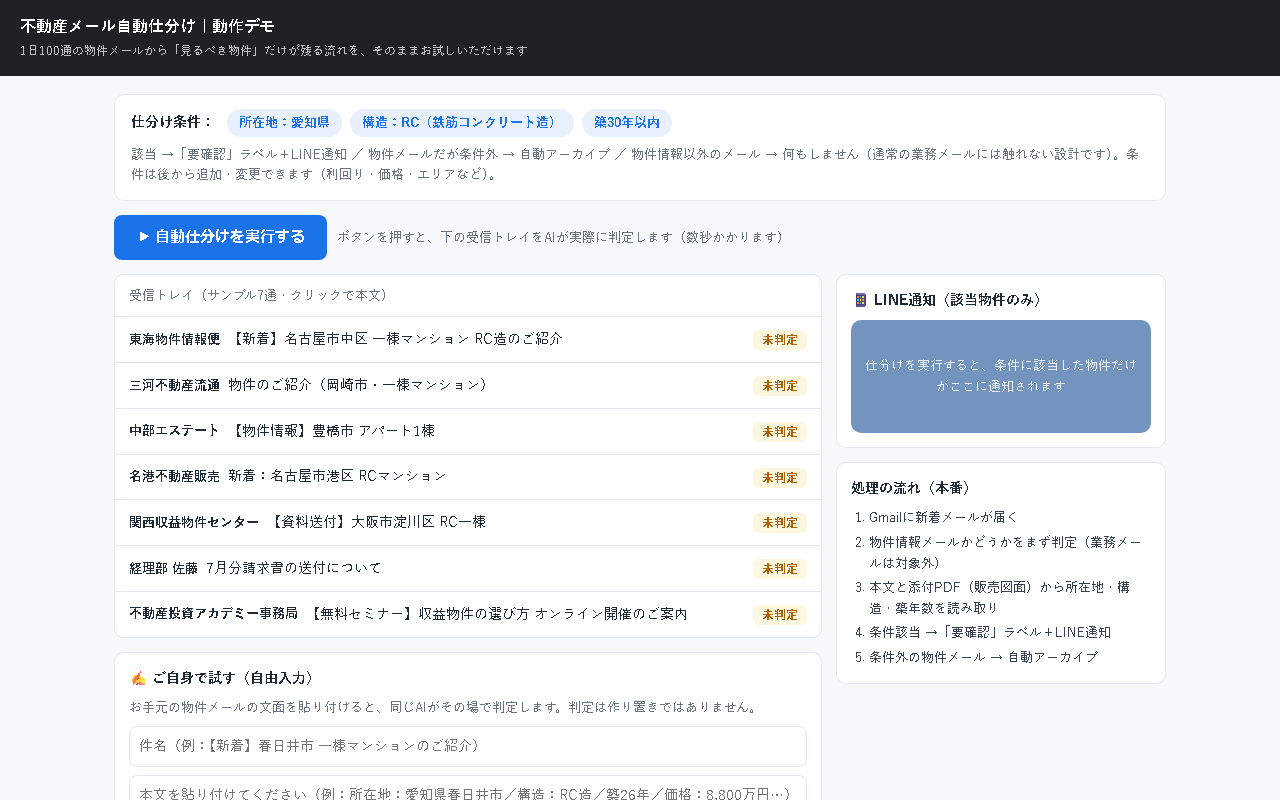Click the 未判定 badge on 経理部 佐藤 row
The image size is (1280, 800).
click(x=780, y=569)
